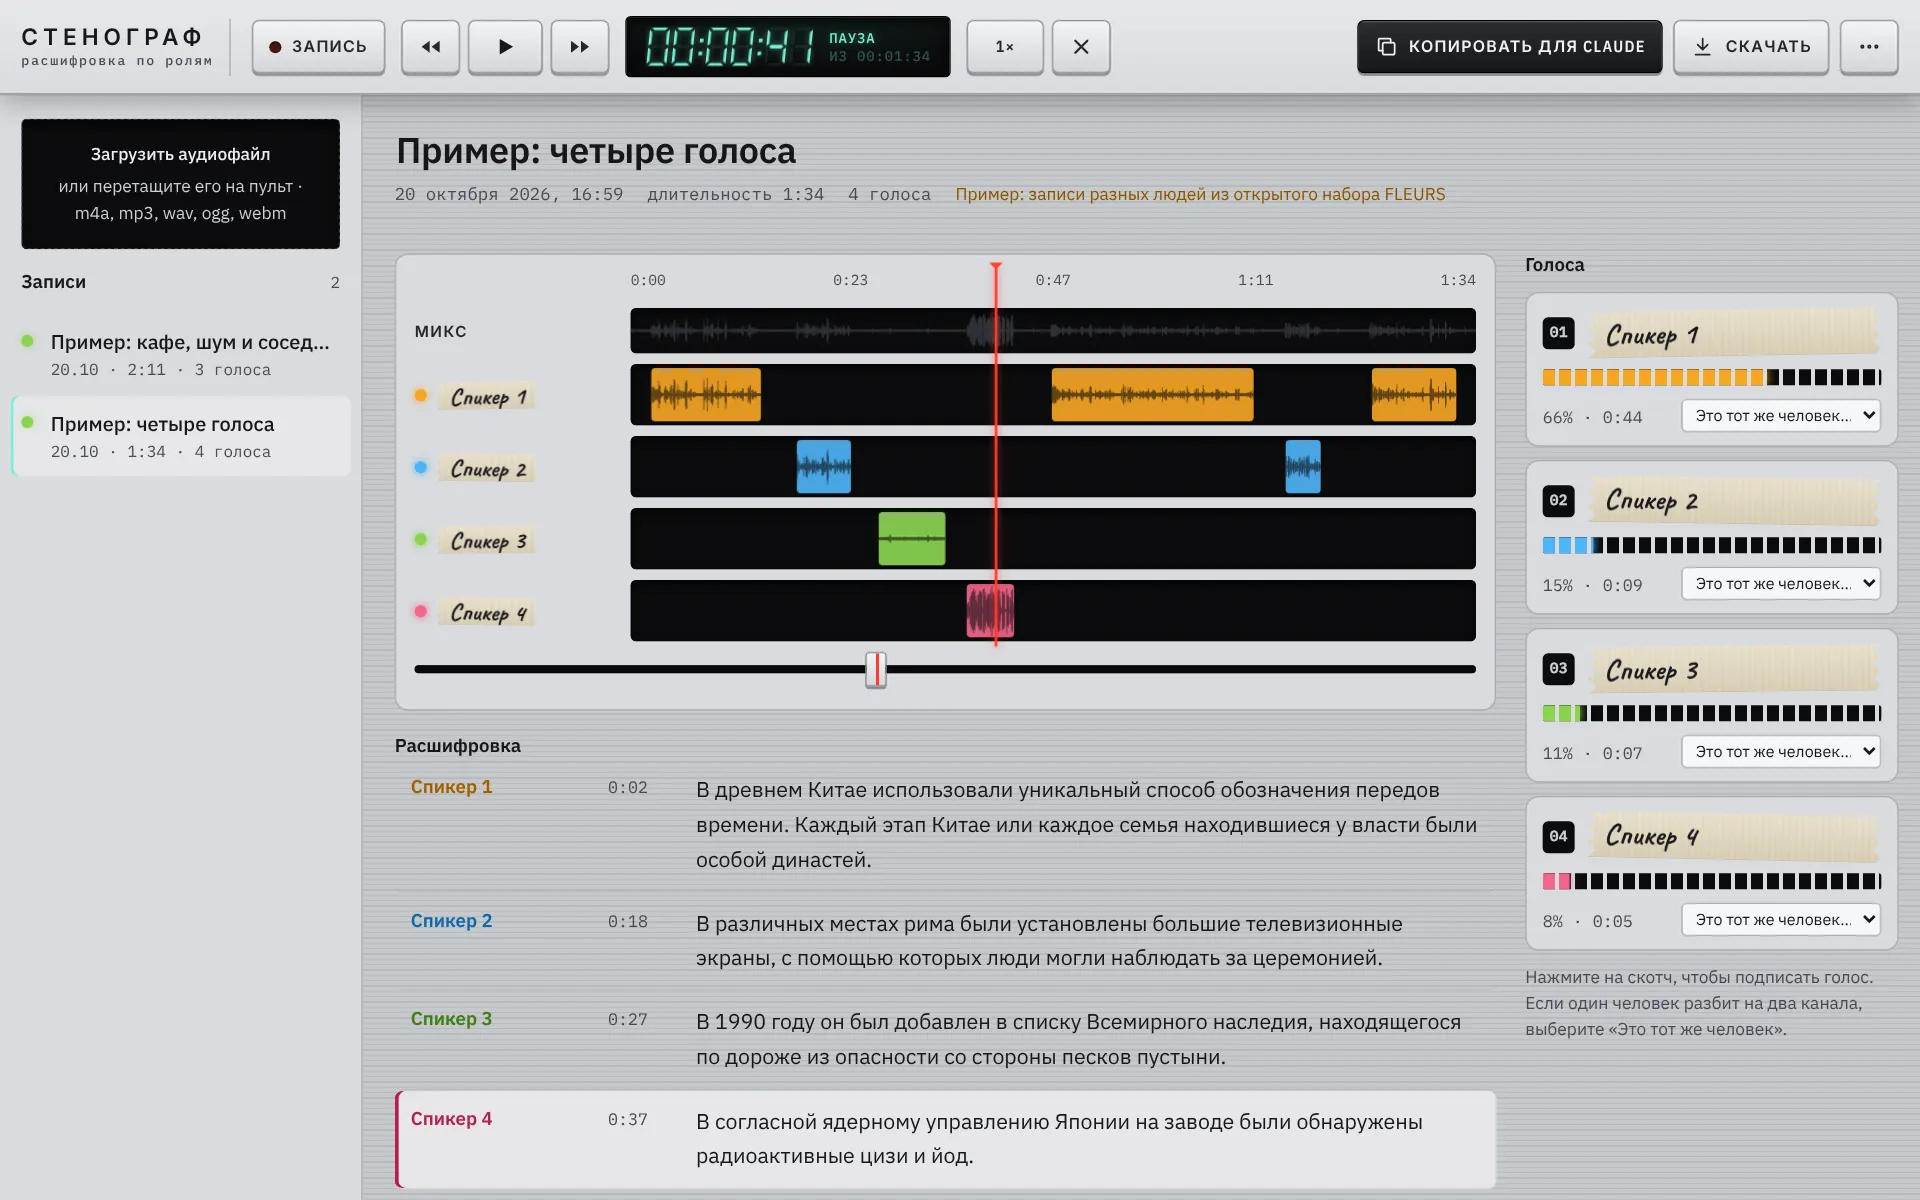Click the МИКС waveform track
The width and height of the screenshot is (1920, 1200).
pyautogui.click(x=1053, y=331)
